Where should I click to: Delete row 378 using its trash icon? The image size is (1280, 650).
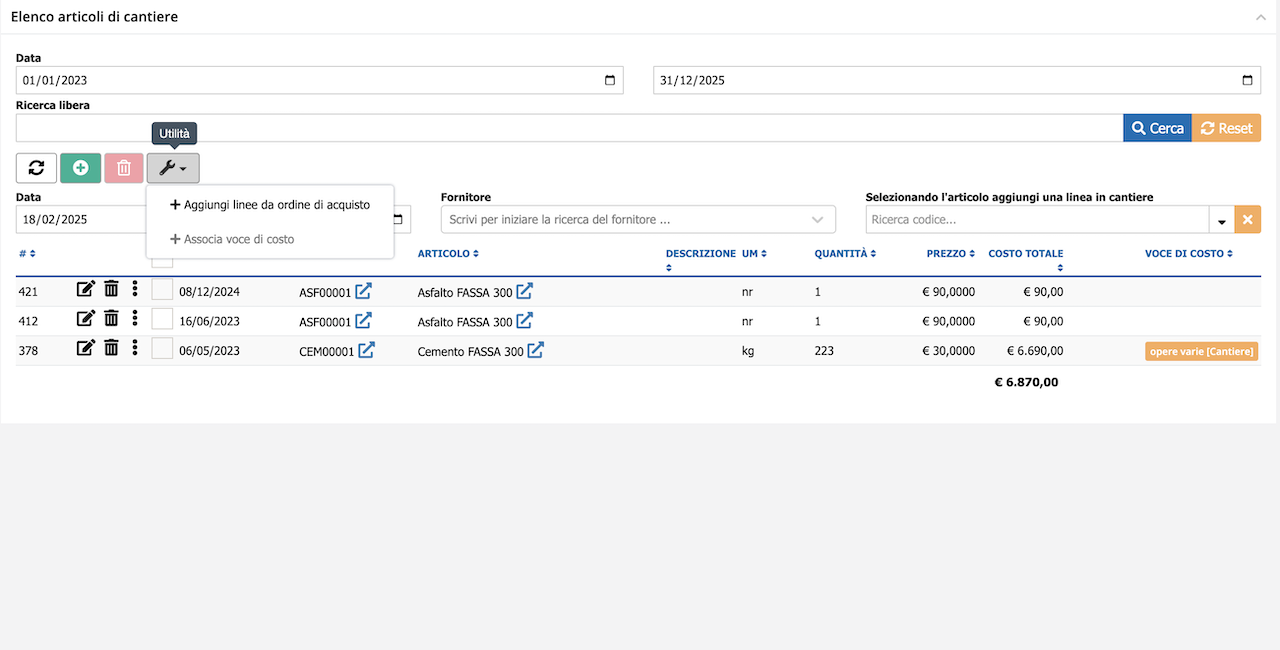click(x=111, y=349)
